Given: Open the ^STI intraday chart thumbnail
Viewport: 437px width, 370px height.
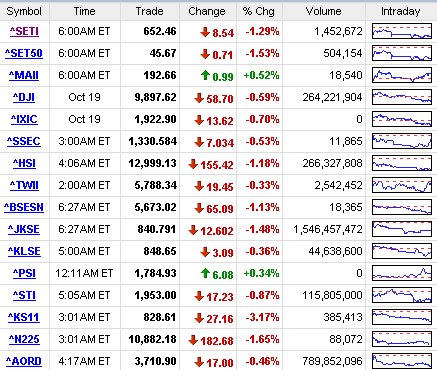Looking at the screenshot, I should pyautogui.click(x=402, y=295).
